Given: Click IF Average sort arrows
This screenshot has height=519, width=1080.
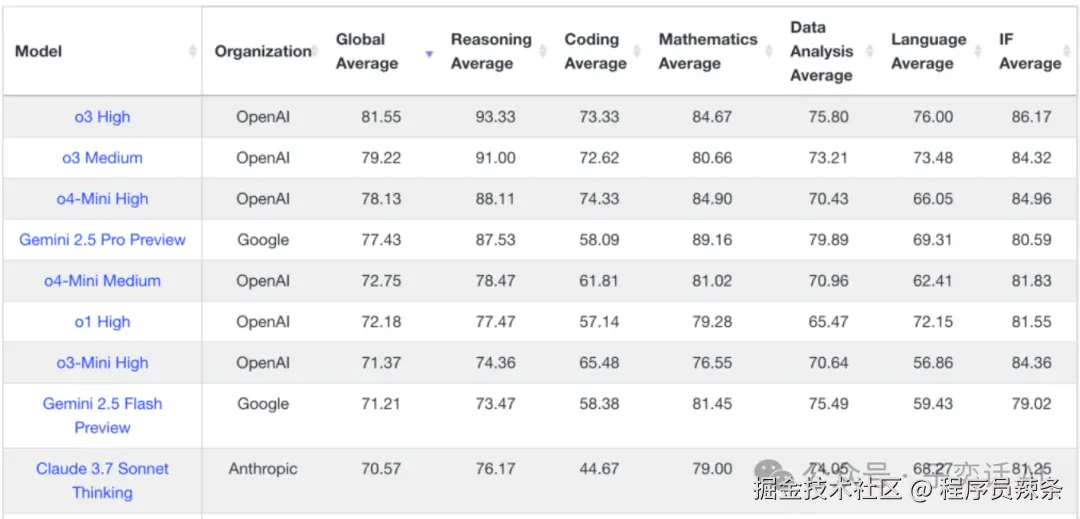Looking at the screenshot, I should [x=1068, y=52].
